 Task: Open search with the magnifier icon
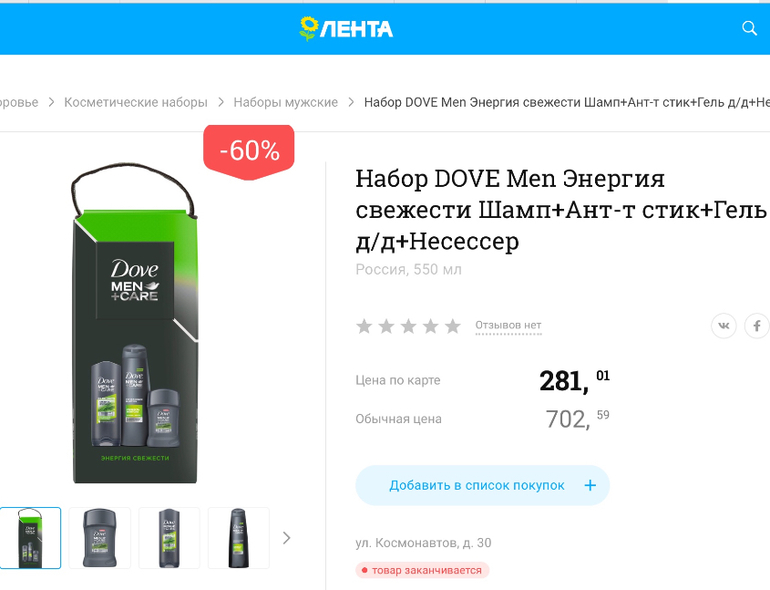[749, 28]
